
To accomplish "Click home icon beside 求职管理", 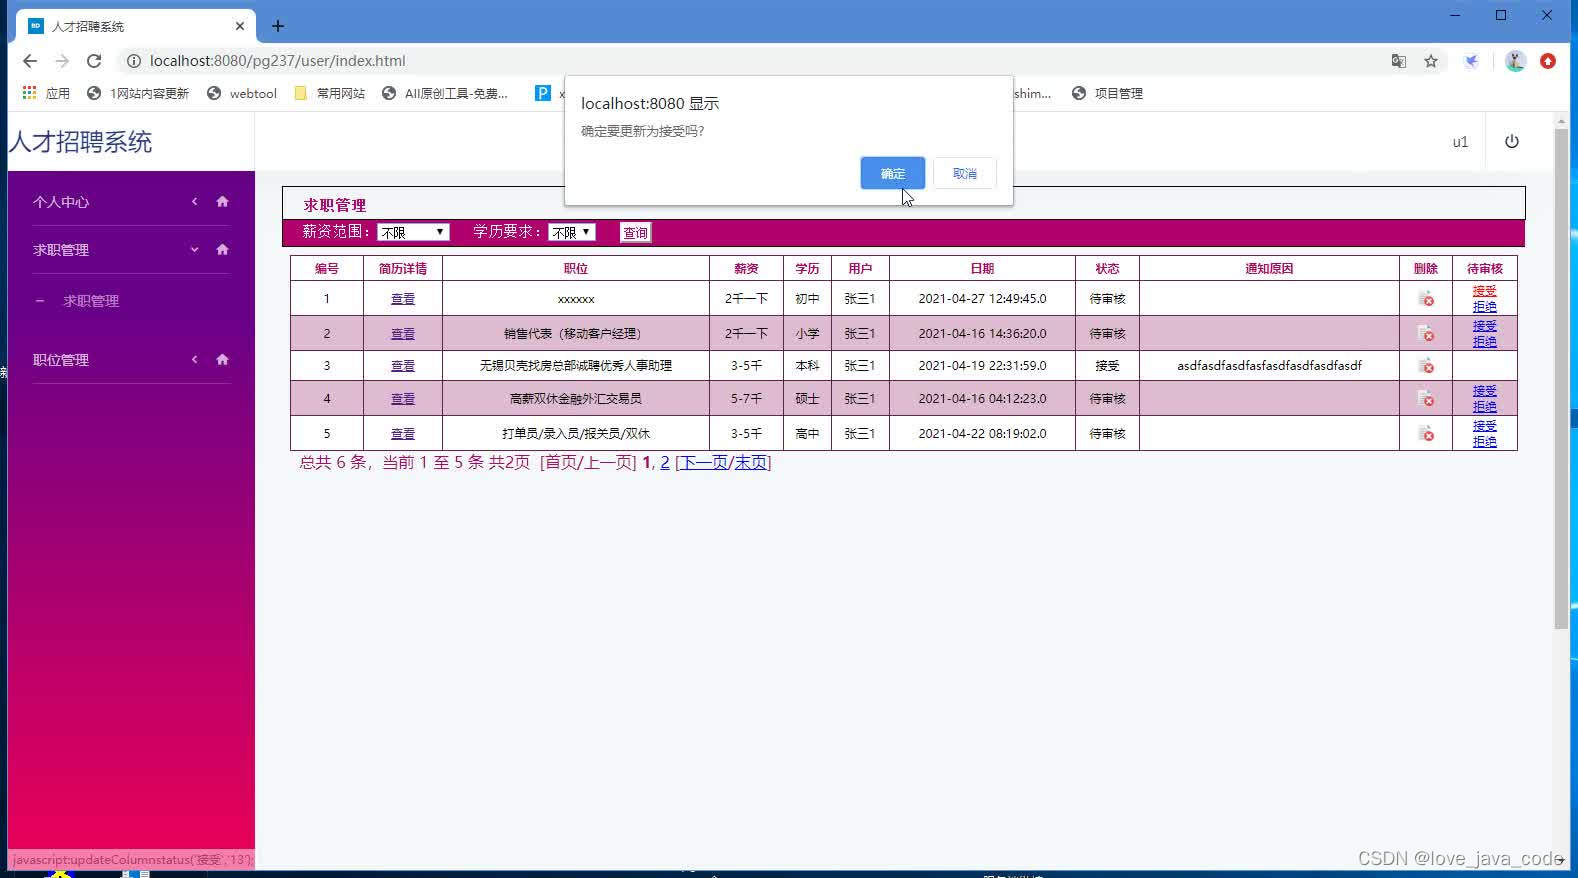I will point(222,249).
